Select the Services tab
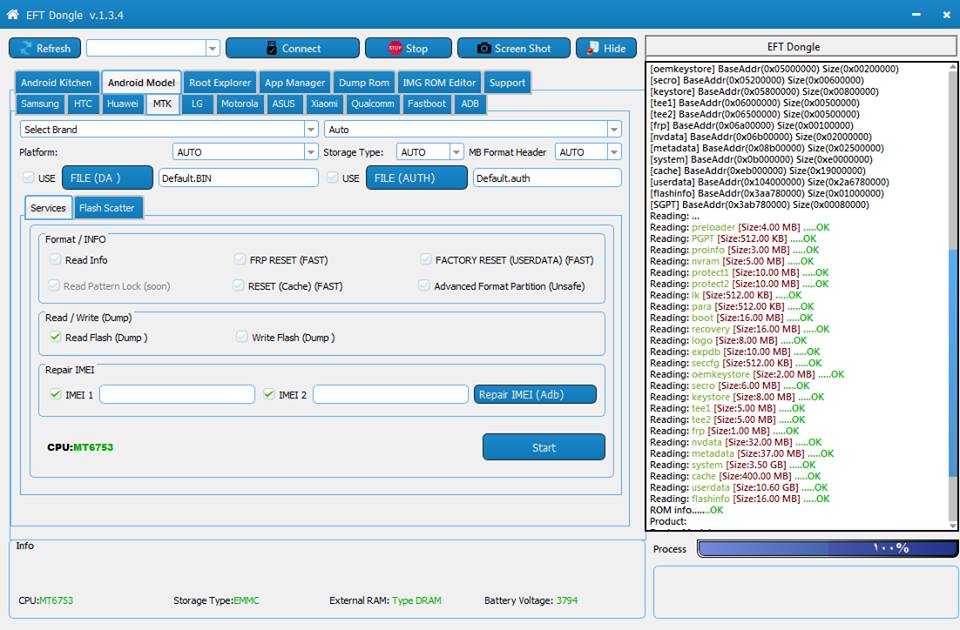 point(48,208)
